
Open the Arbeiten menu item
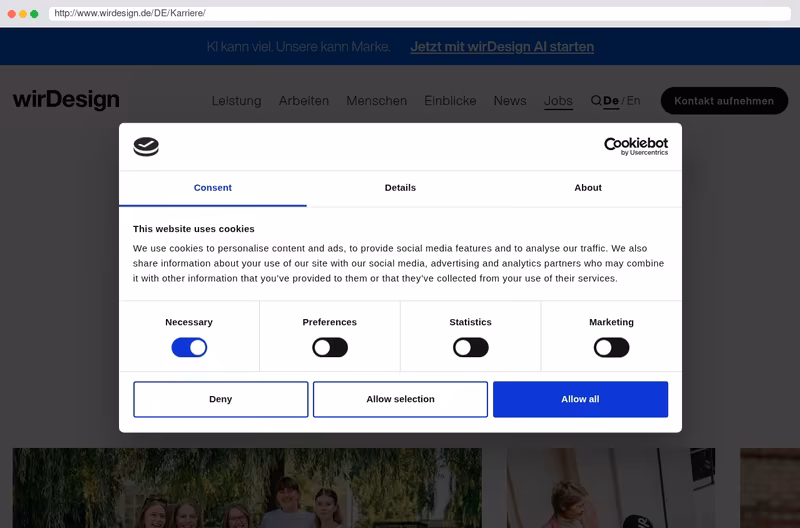304,101
